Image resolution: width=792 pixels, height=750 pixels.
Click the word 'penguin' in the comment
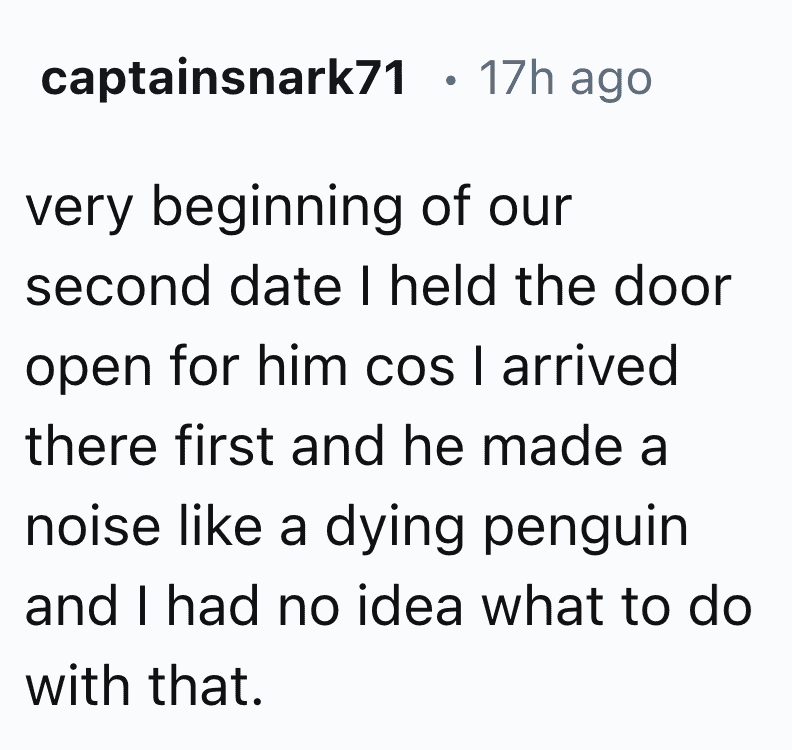[x=585, y=529]
